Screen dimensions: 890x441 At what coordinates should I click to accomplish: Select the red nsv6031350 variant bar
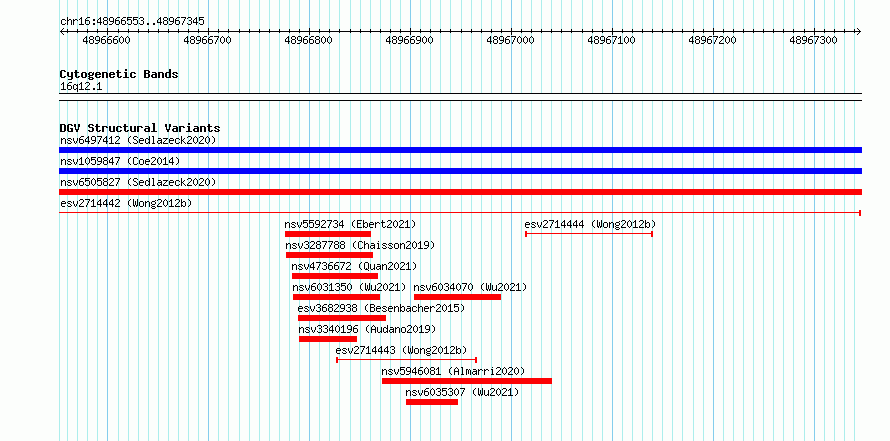337,297
